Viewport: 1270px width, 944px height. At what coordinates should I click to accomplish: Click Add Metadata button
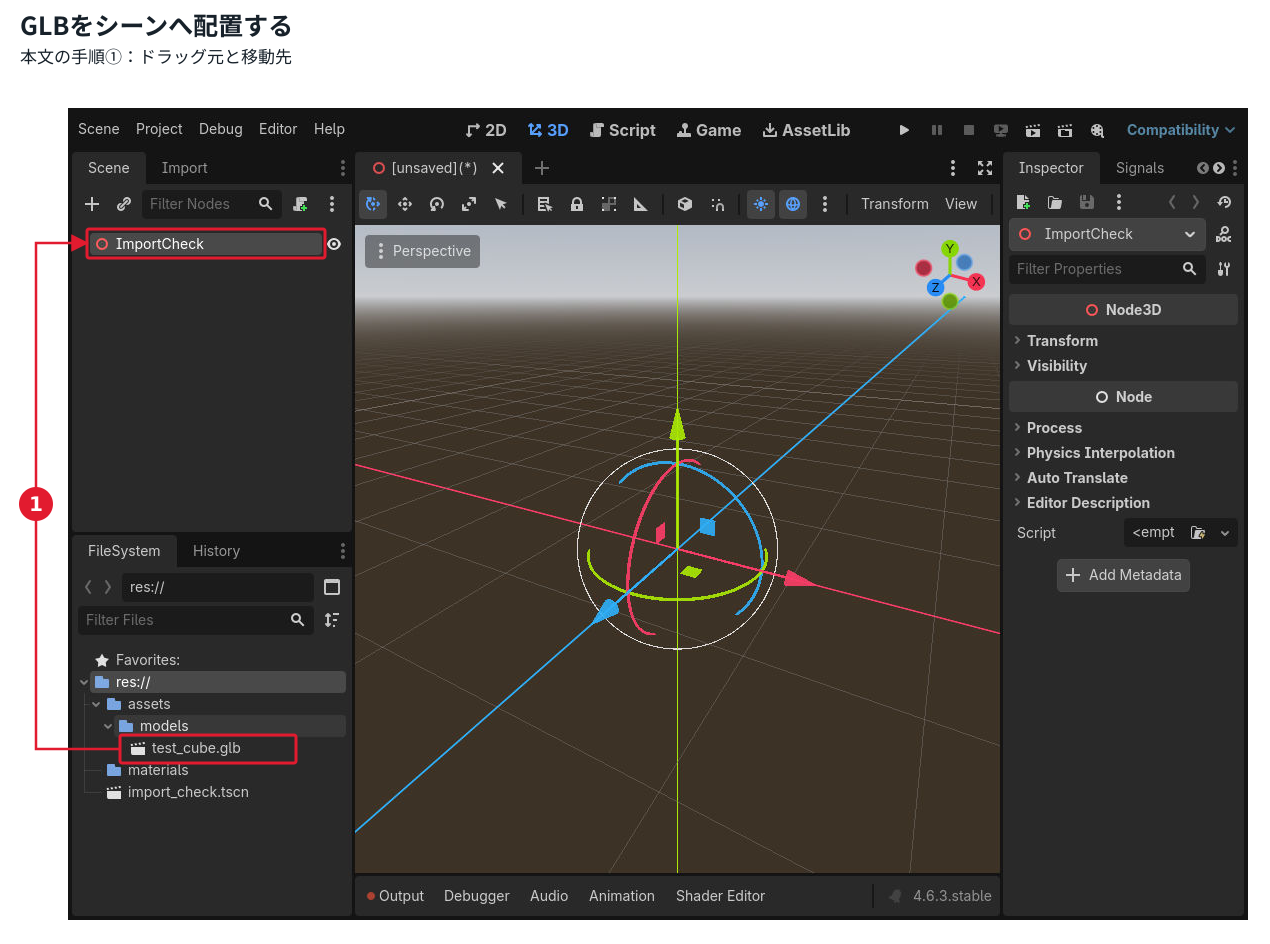(1123, 575)
